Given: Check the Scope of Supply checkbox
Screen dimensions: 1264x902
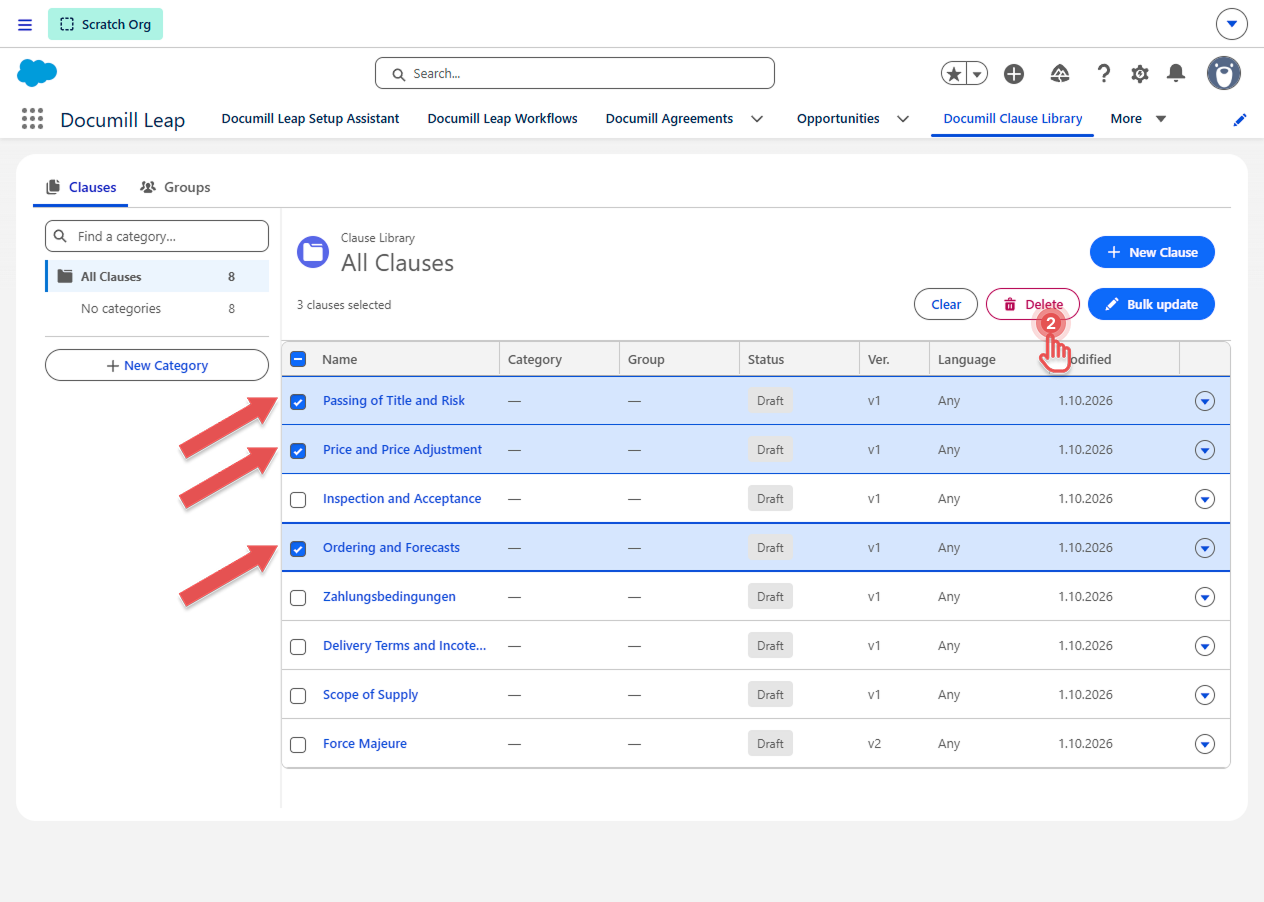Looking at the screenshot, I should click(298, 696).
